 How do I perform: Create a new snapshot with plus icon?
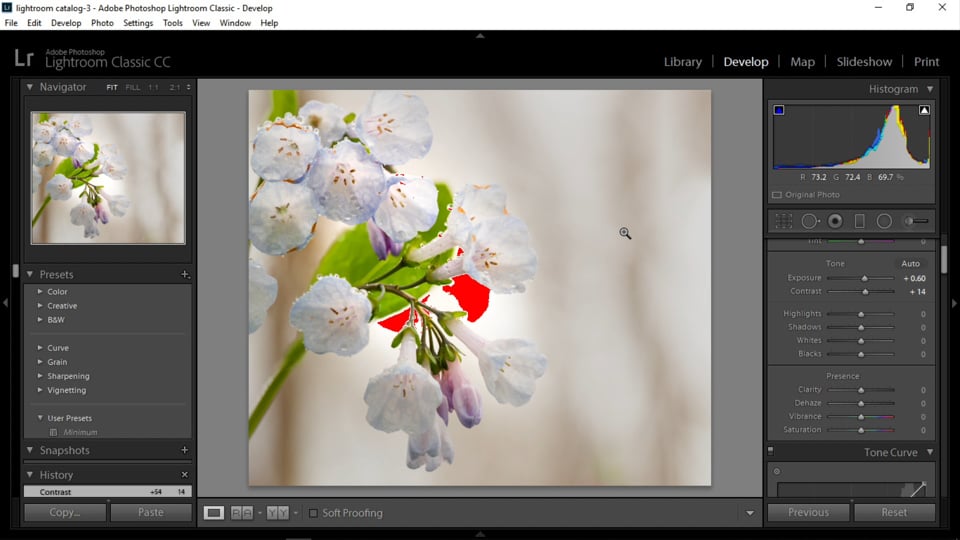click(x=184, y=450)
